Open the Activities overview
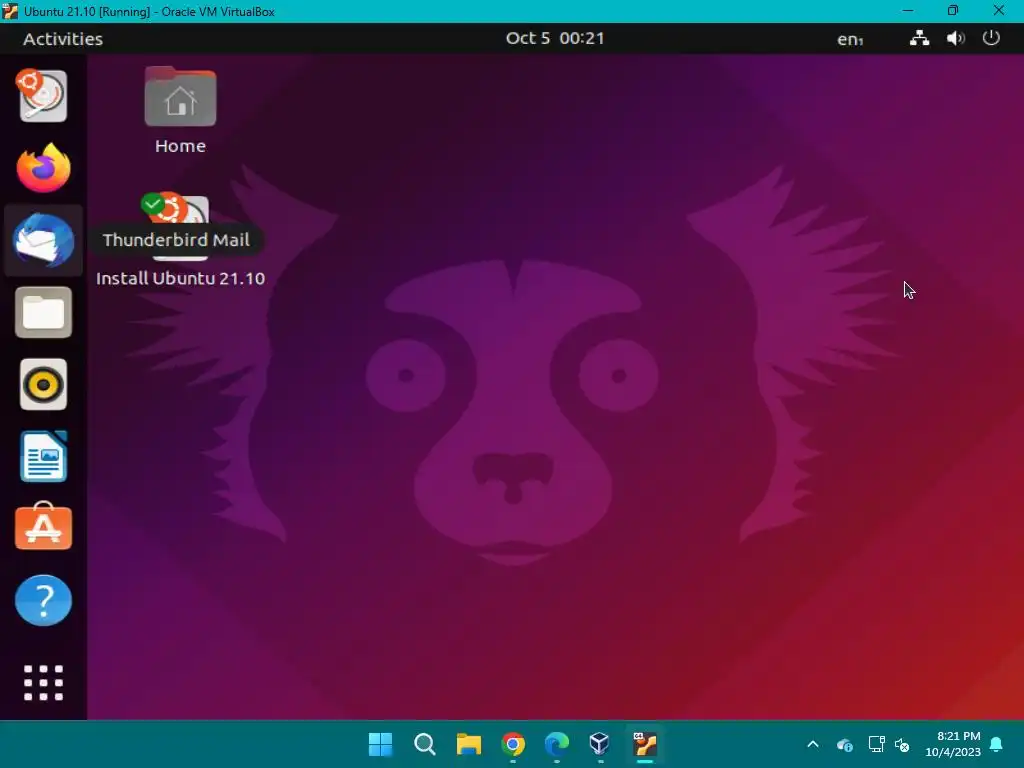 tap(63, 39)
